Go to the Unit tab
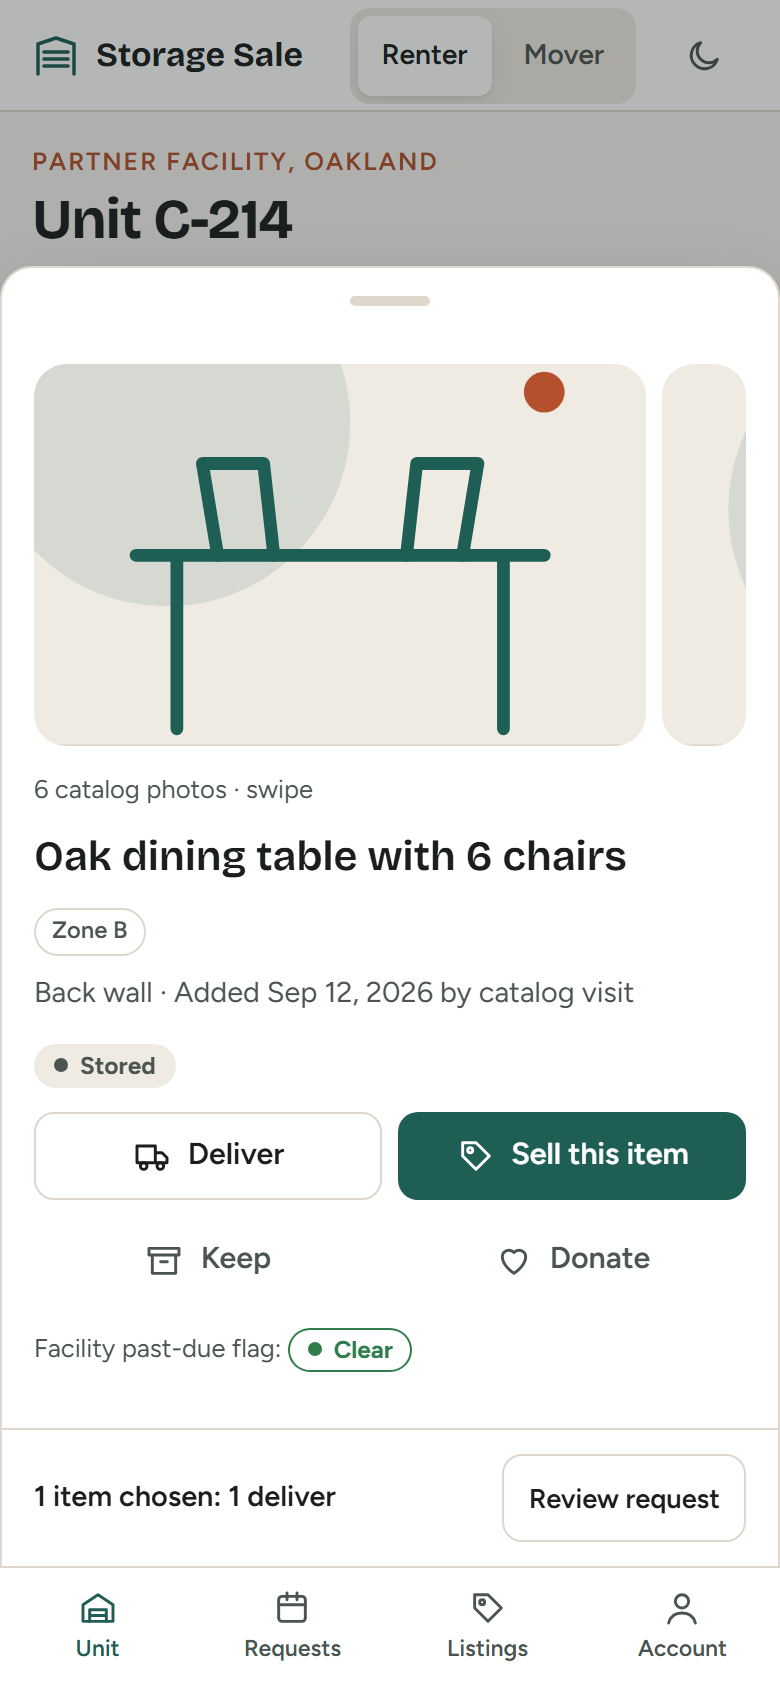The width and height of the screenshot is (780, 1688). click(98, 1626)
